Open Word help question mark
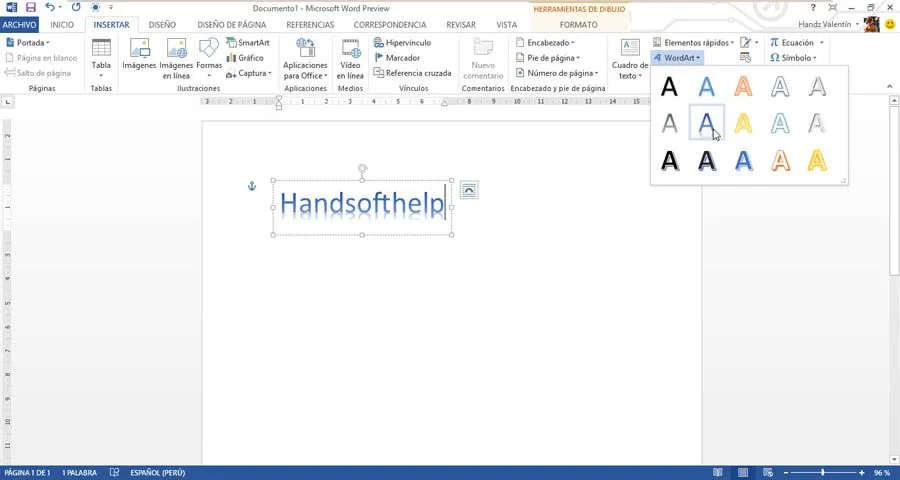This screenshot has width=900, height=480. tap(813, 7)
